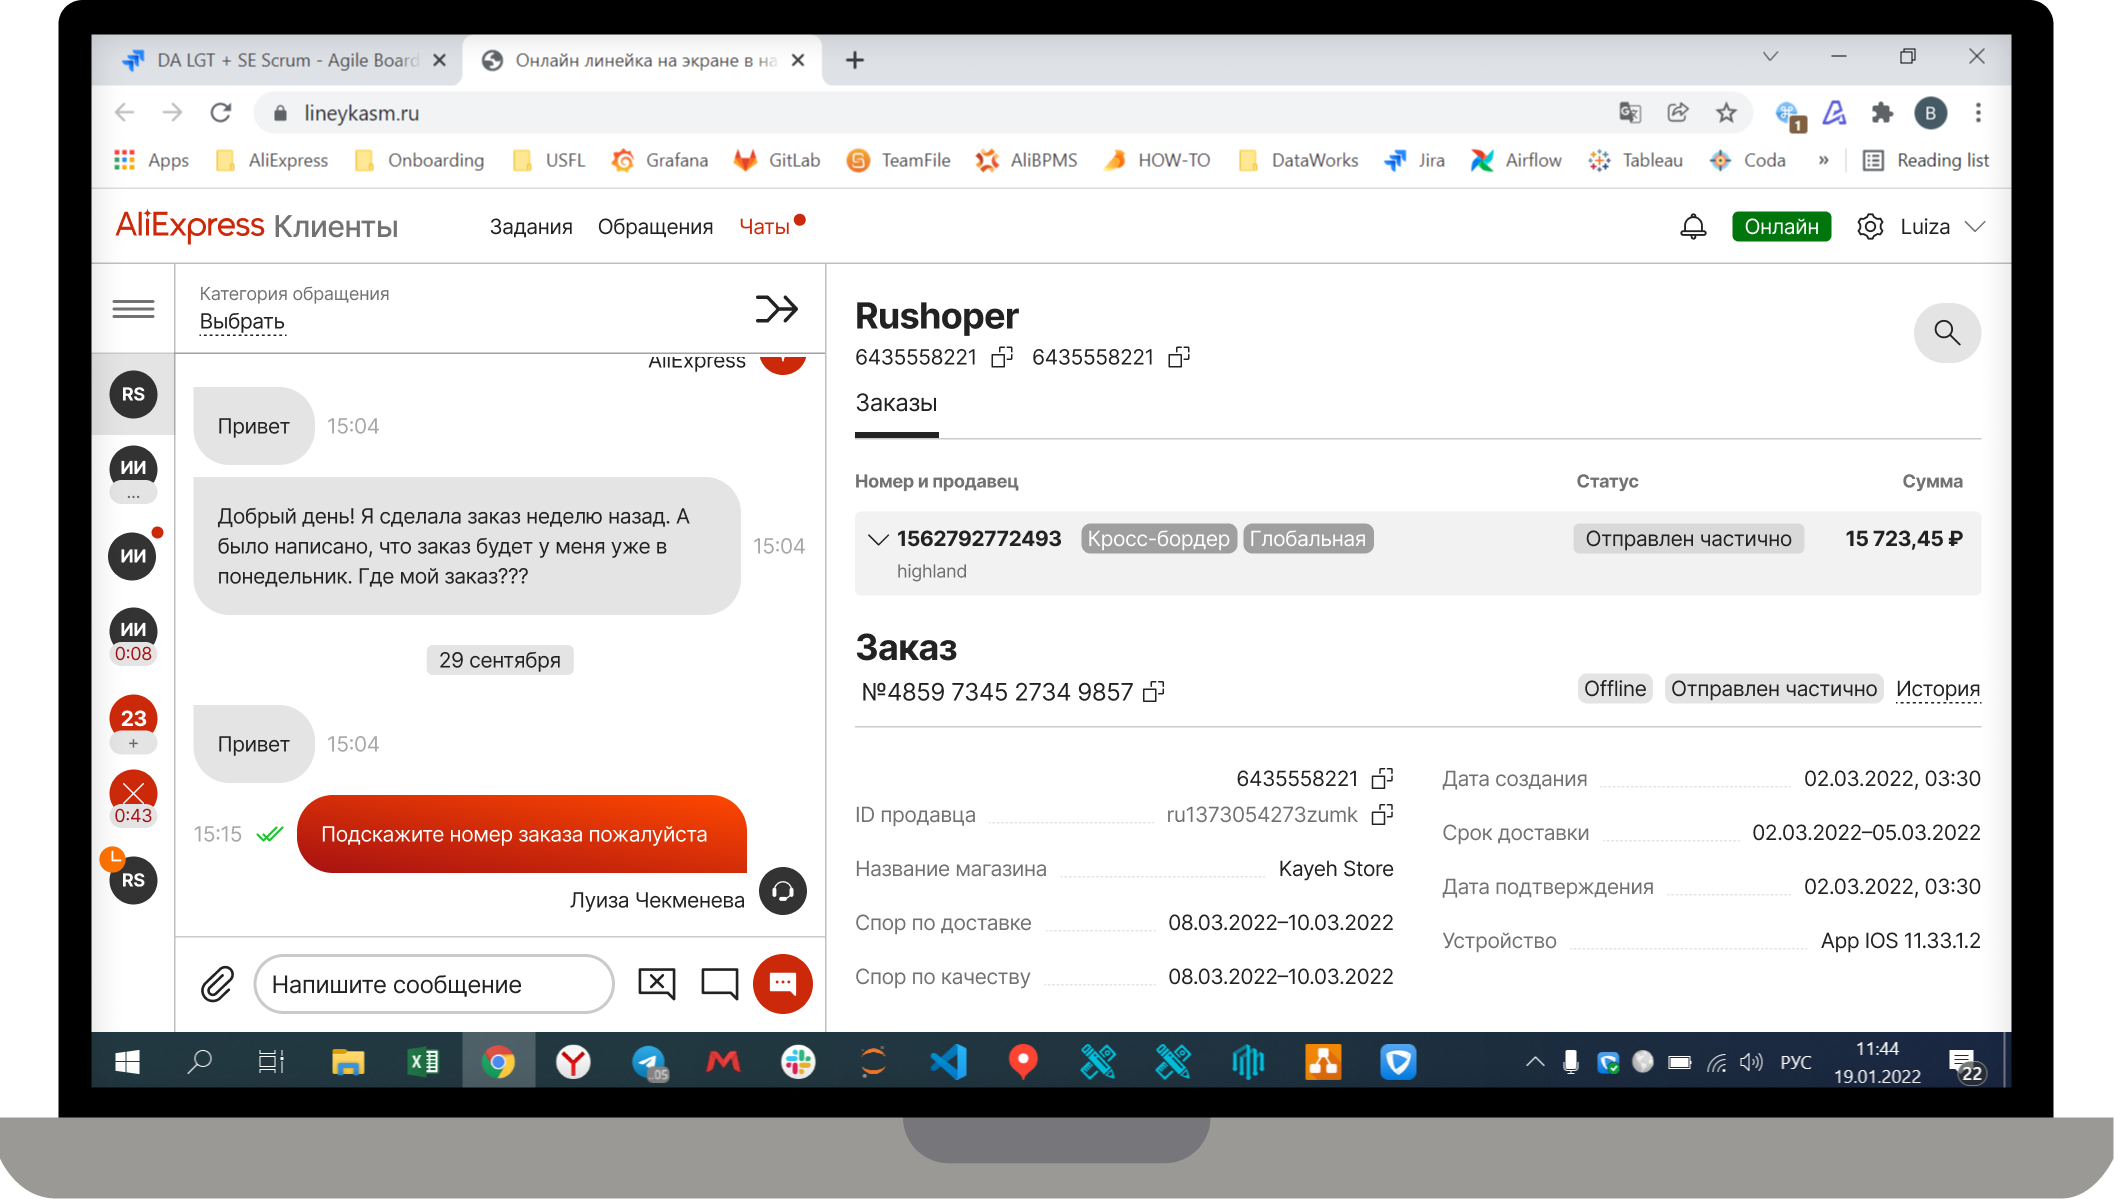This screenshot has height=1199, width=2114.
Task: Copy second customer ID 6435558221 under Rushoper
Action: click(x=1179, y=357)
